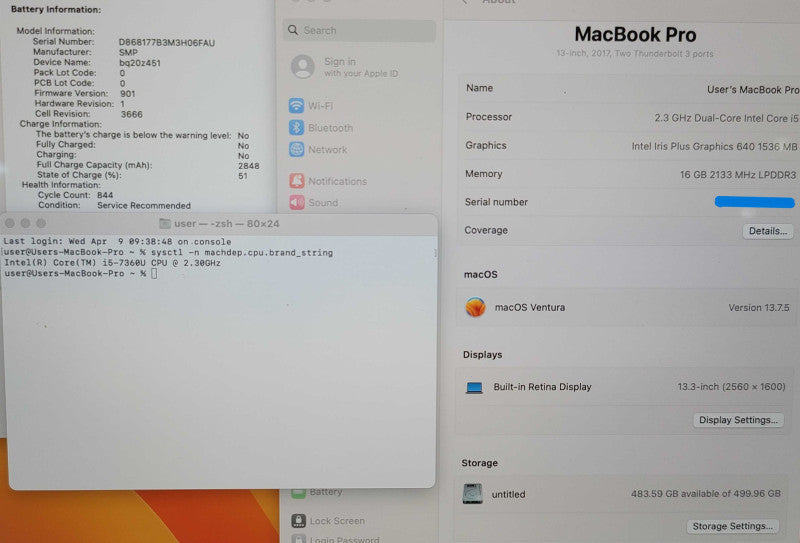Click the Manufacturer value 'SMP'

point(128,53)
